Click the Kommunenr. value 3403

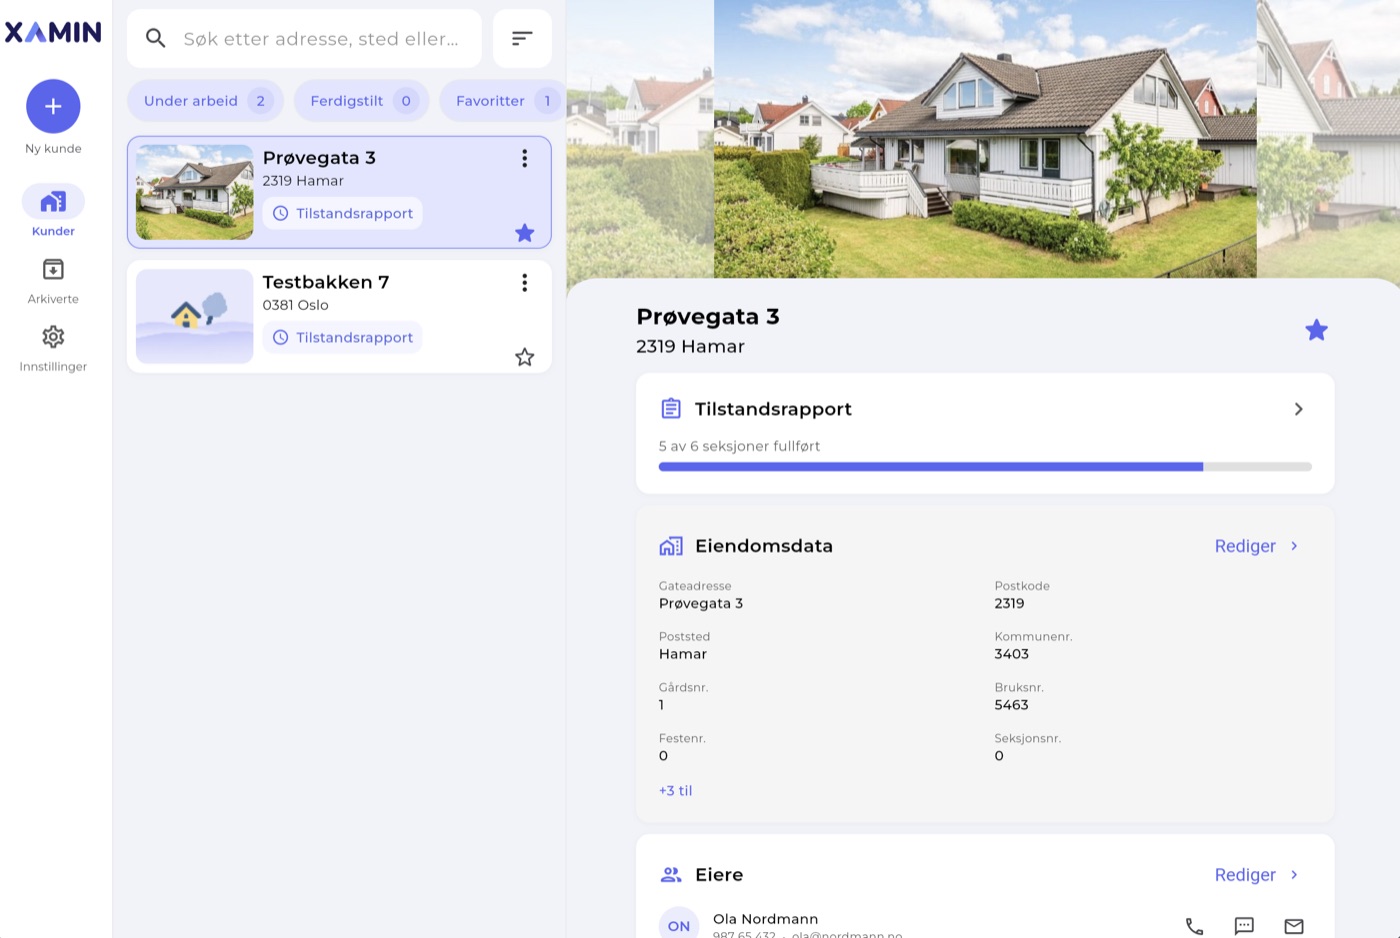(x=1011, y=654)
